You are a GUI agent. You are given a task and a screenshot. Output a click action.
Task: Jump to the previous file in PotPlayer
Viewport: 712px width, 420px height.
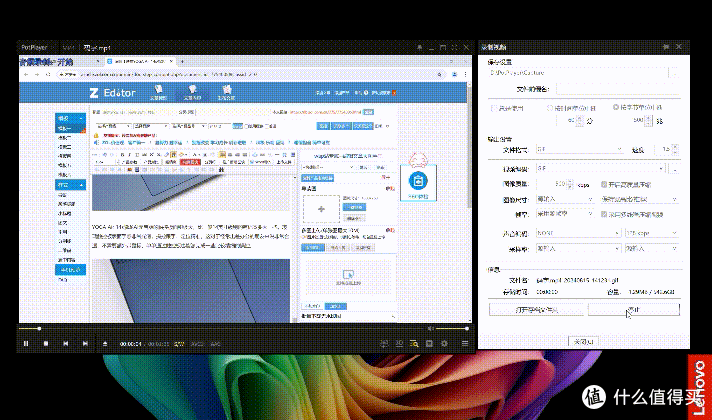(66, 344)
